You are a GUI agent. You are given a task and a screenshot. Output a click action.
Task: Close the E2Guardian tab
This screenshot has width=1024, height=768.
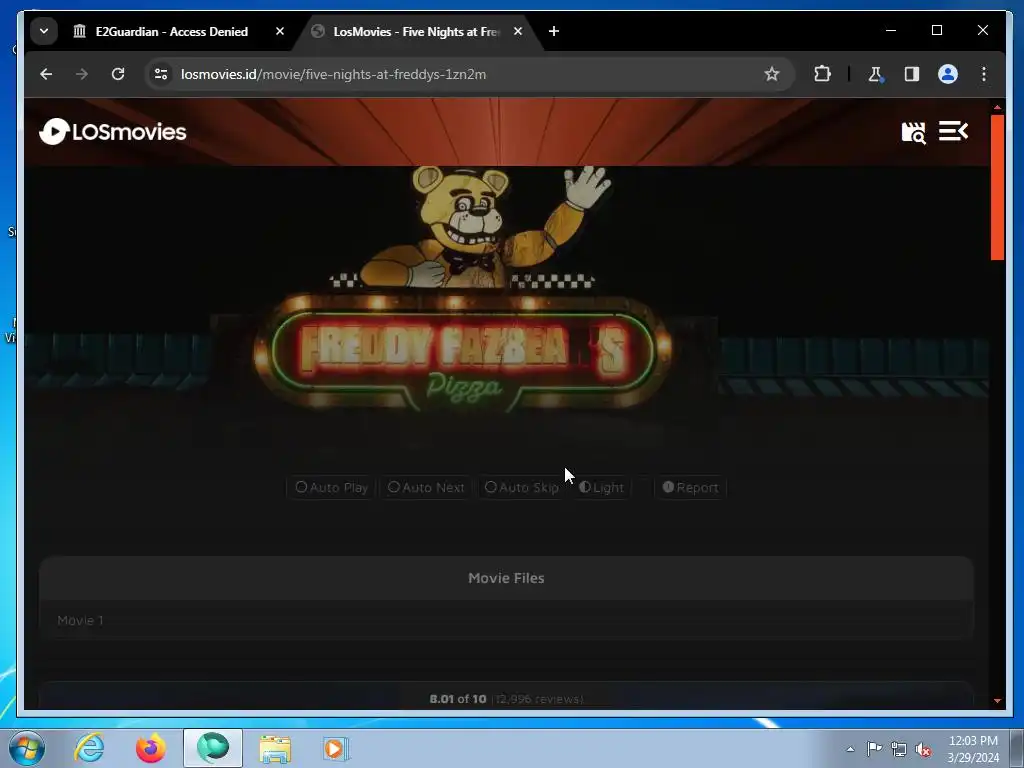[x=280, y=31]
